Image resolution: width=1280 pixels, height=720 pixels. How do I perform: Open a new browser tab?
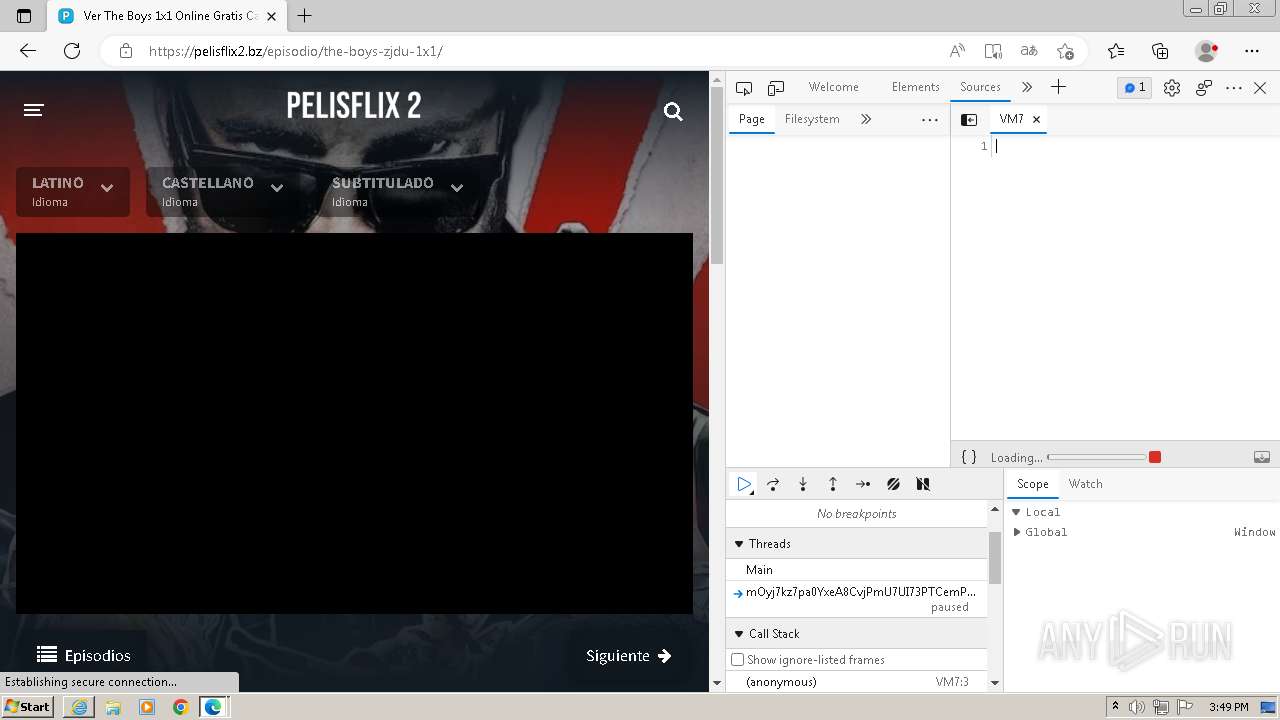[x=305, y=15]
